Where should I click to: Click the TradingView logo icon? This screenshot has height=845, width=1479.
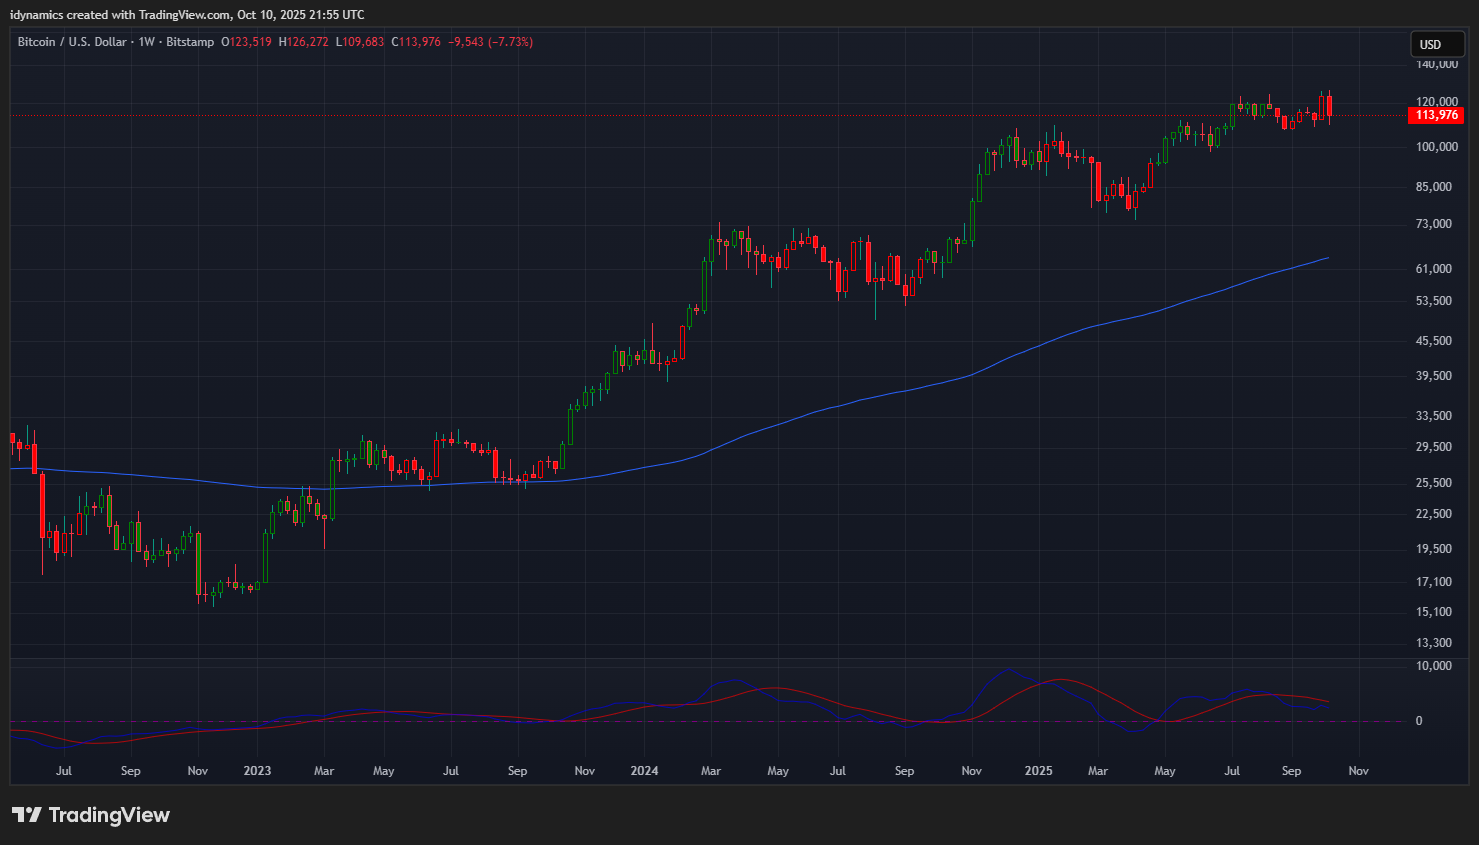point(27,815)
